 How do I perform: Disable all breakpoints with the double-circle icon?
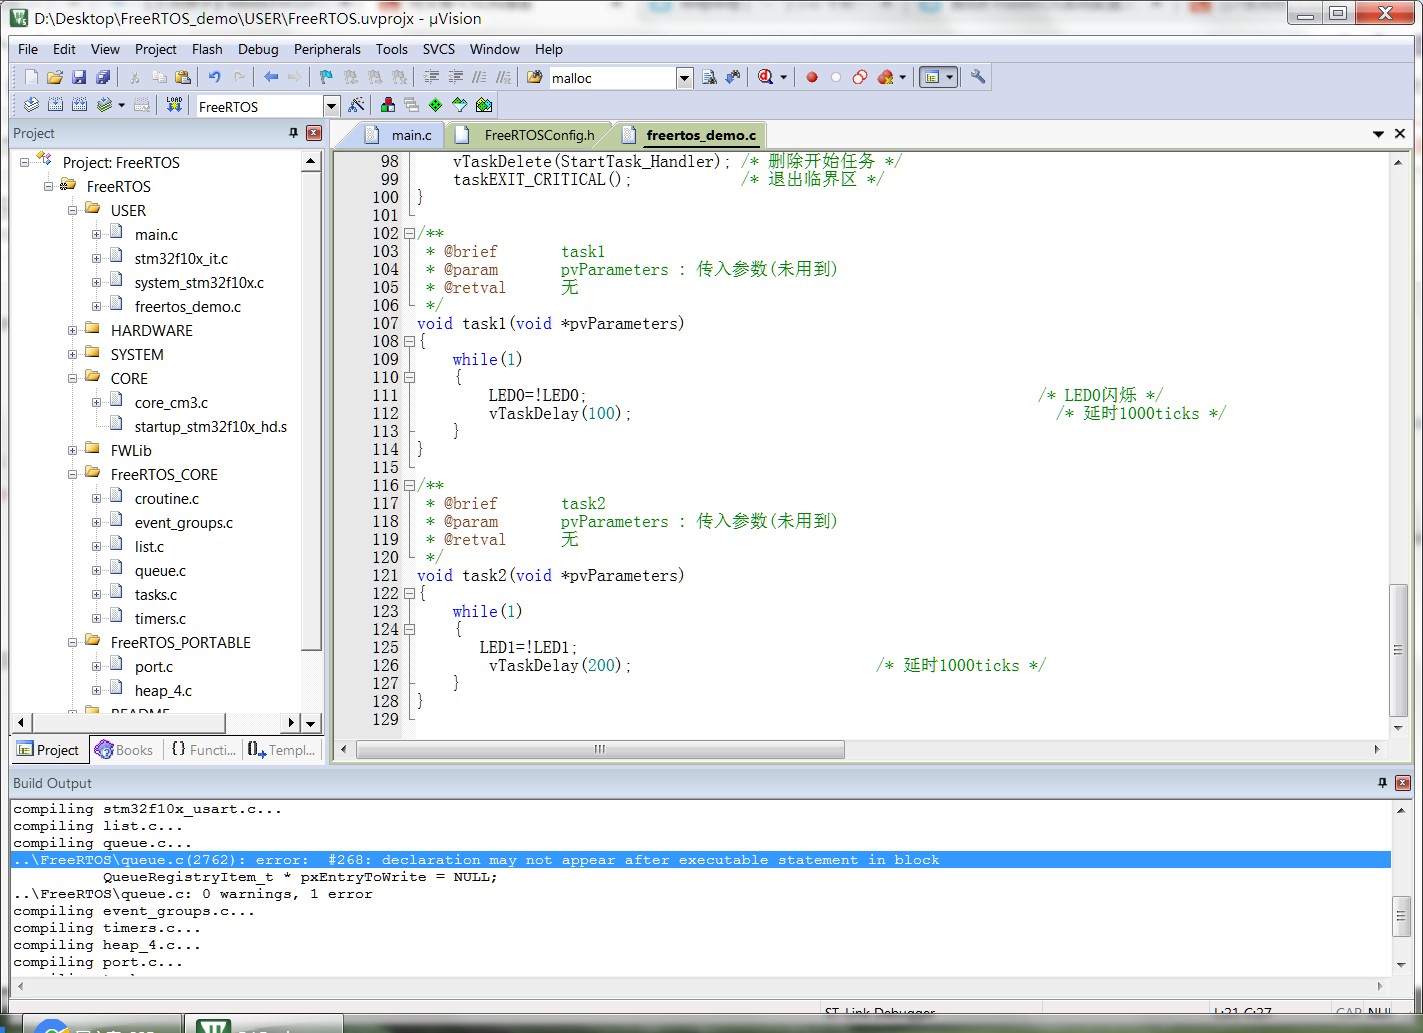tap(860, 77)
